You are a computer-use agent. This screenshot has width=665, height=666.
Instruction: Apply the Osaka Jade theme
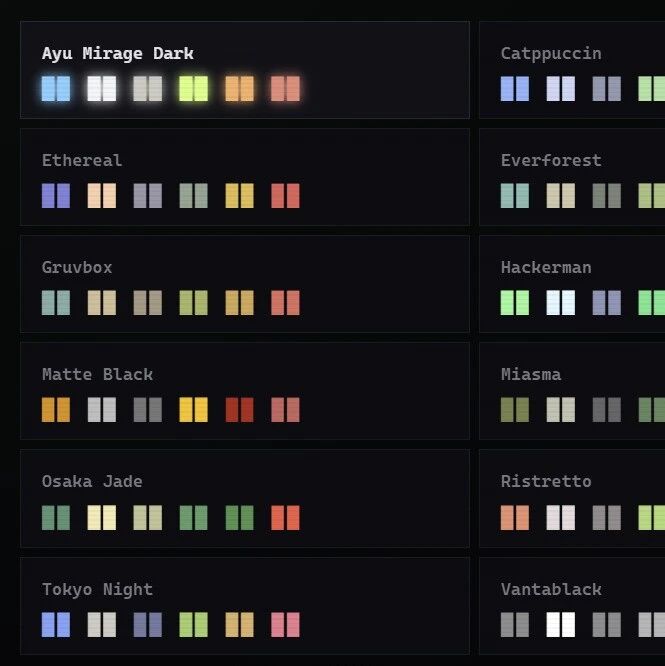pos(245,498)
